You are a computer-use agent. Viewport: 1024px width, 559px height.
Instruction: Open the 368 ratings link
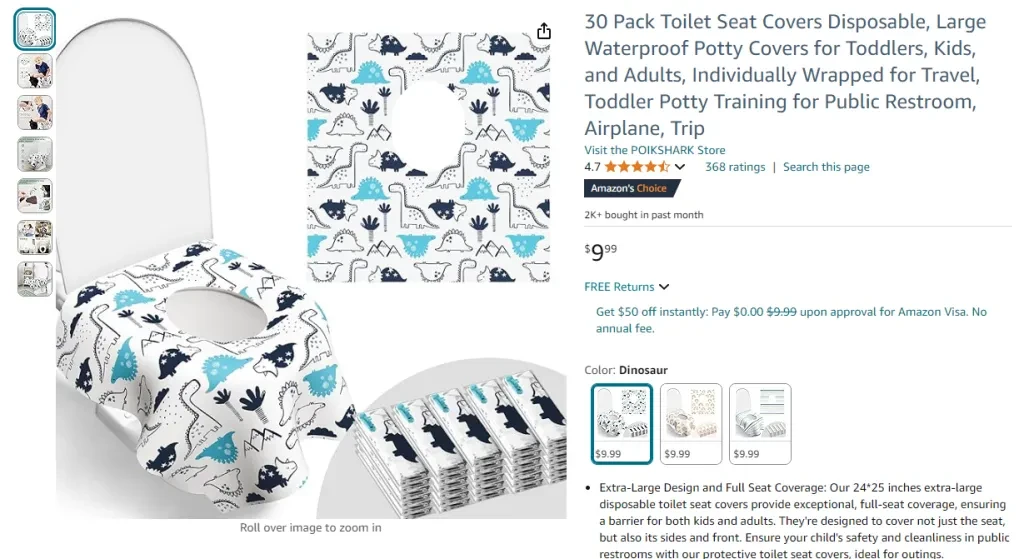735,167
